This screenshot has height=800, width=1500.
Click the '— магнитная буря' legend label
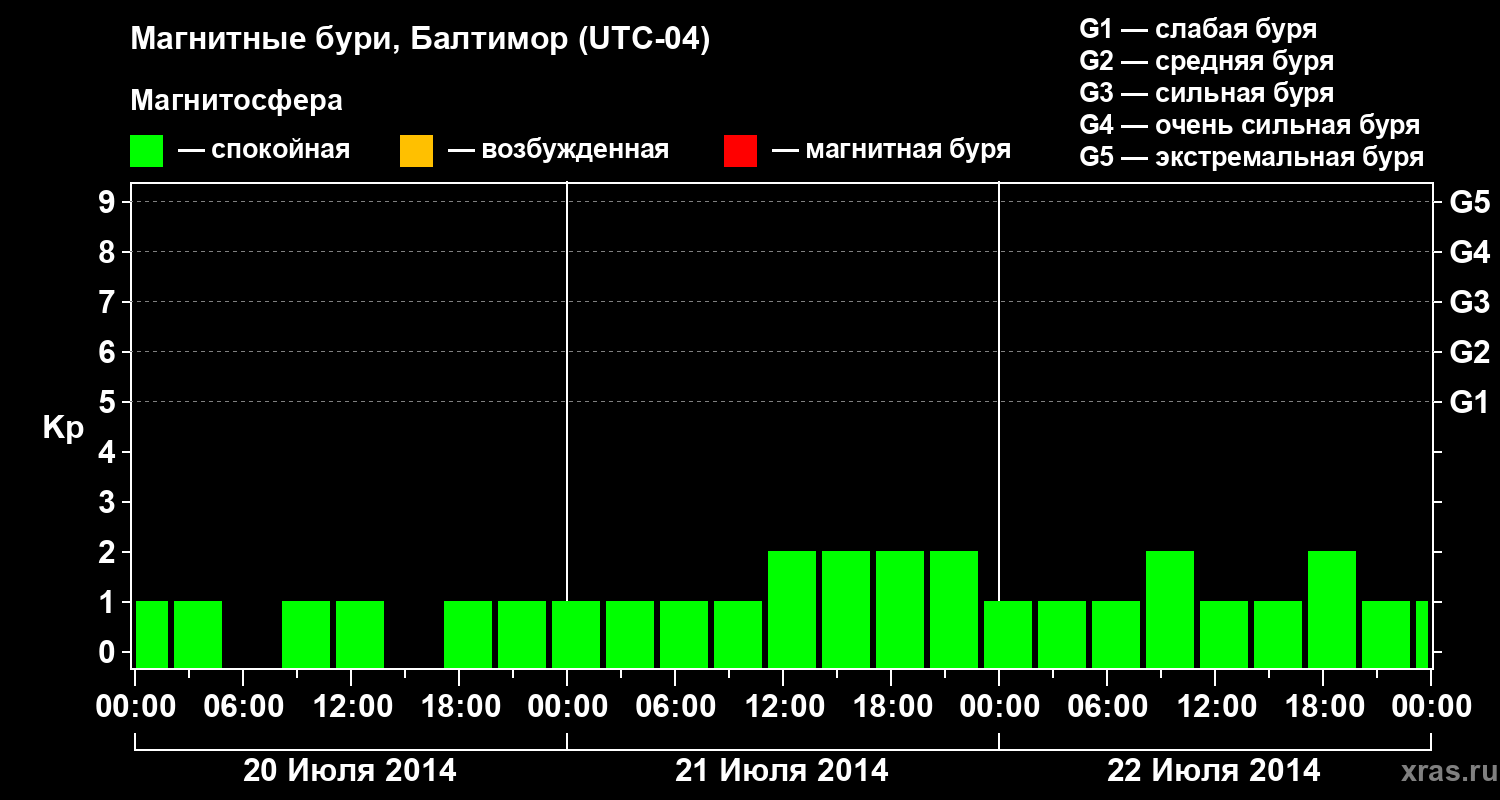pyautogui.click(x=891, y=150)
